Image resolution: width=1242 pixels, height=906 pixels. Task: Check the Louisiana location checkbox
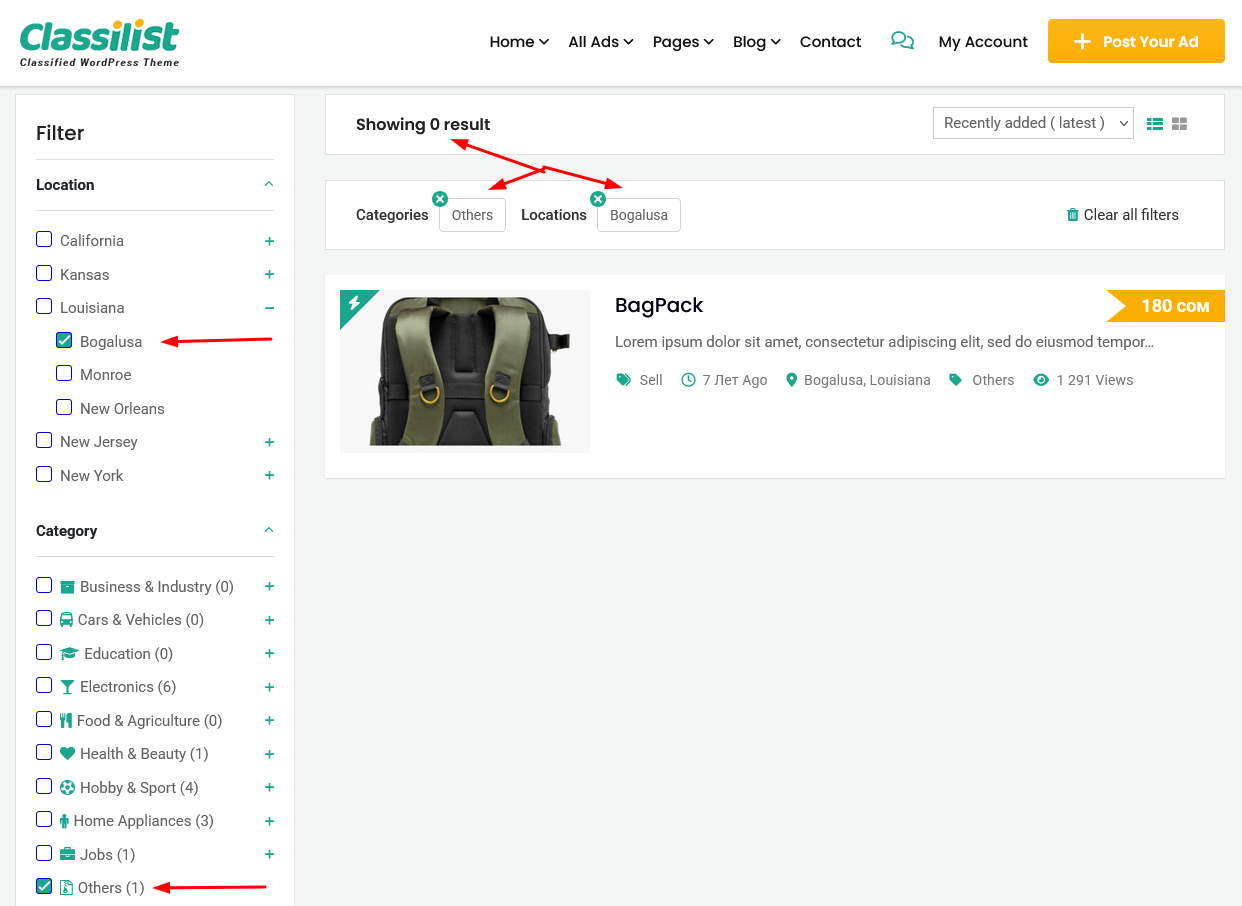44,306
